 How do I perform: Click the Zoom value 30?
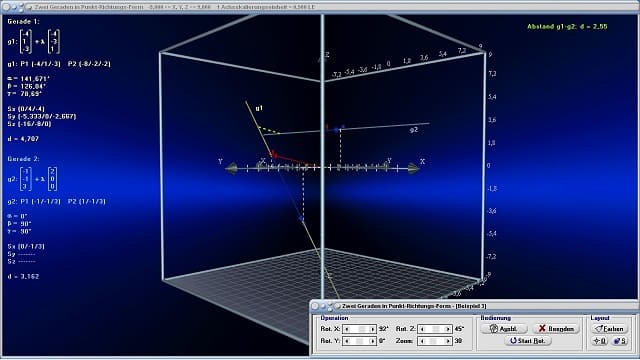[x=458, y=341]
